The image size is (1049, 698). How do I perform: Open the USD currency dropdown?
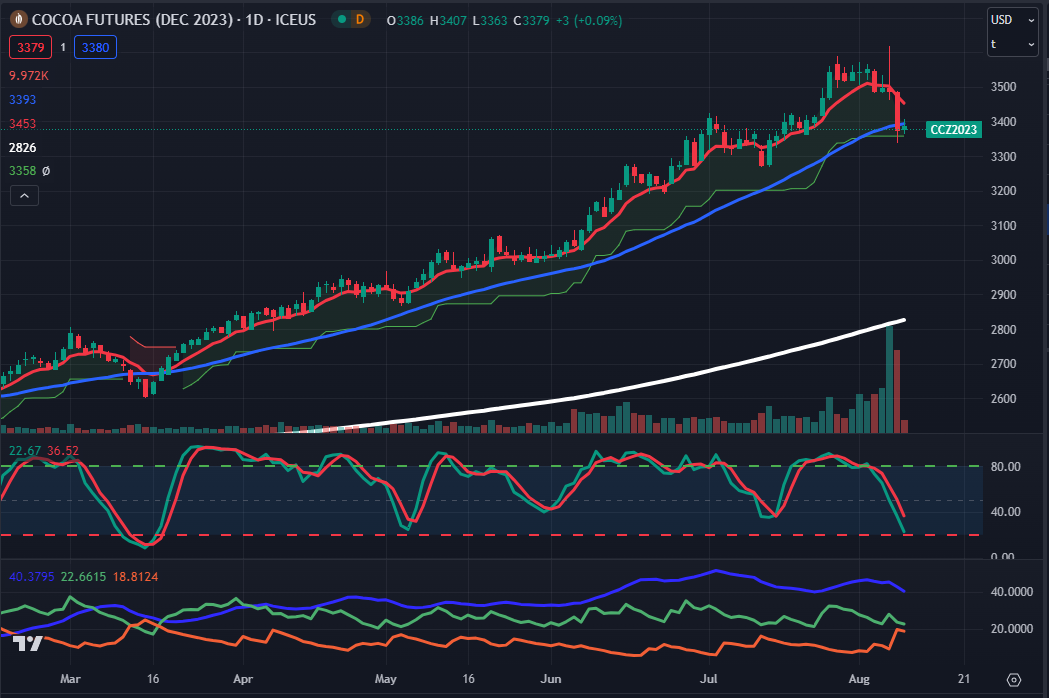[1012, 20]
